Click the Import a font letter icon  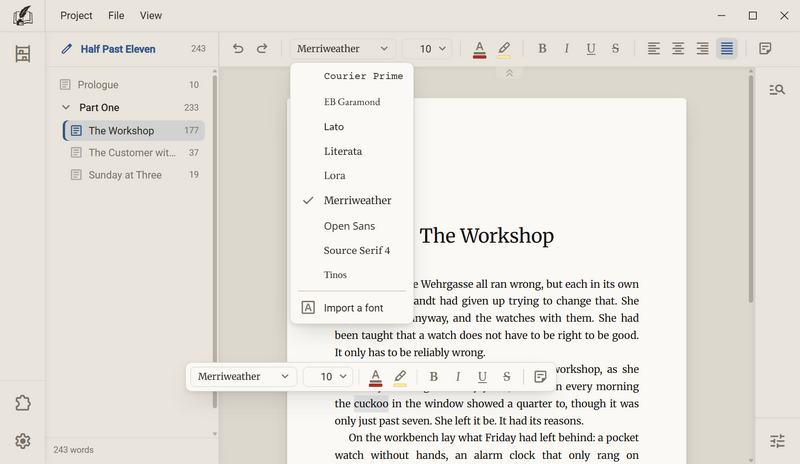[308, 307]
